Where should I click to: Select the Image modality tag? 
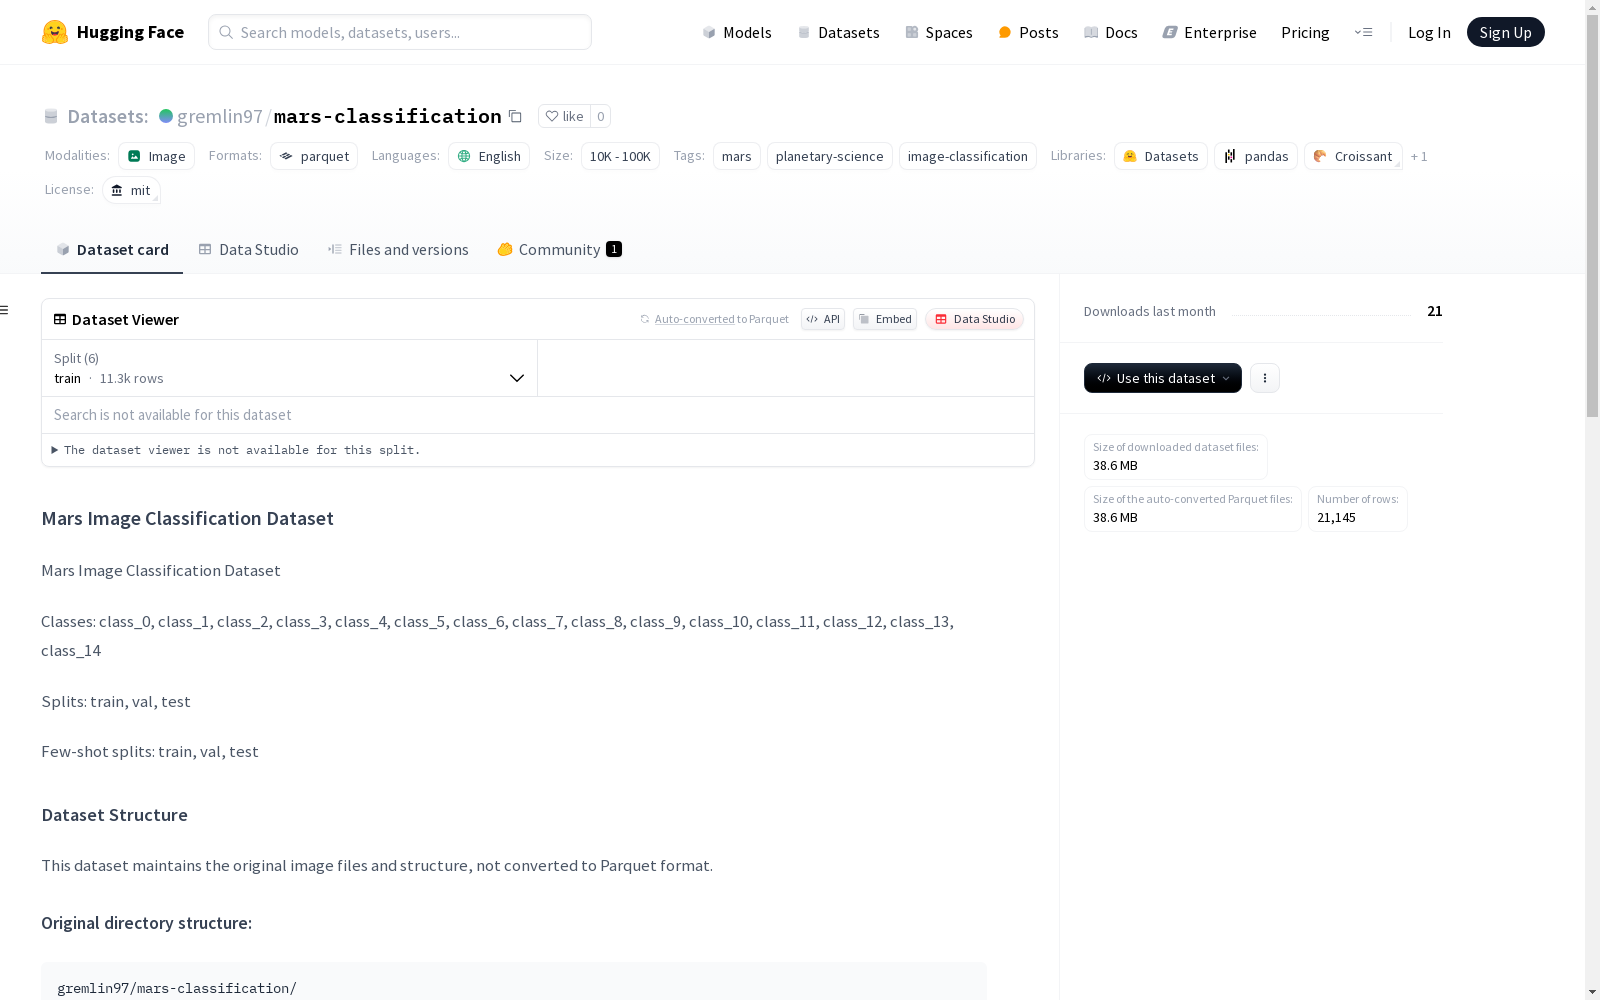click(156, 156)
